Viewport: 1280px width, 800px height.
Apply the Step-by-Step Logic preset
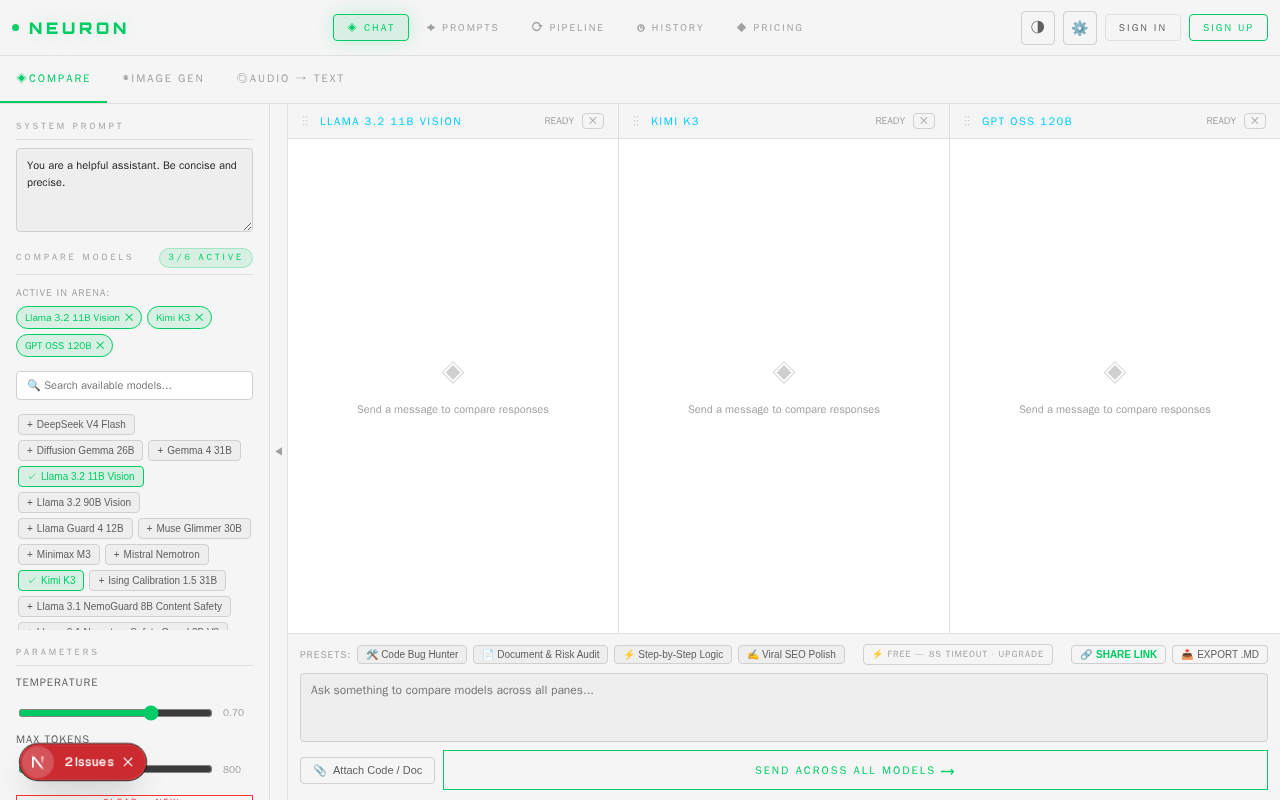[673, 655]
